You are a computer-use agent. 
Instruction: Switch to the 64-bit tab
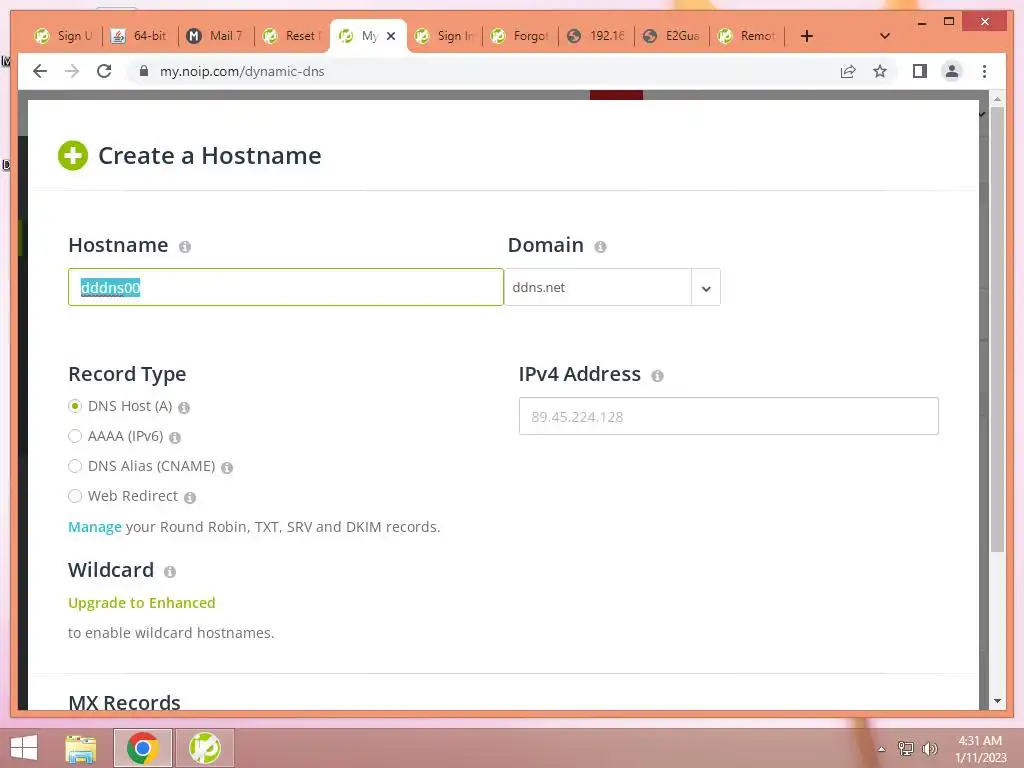(139, 36)
